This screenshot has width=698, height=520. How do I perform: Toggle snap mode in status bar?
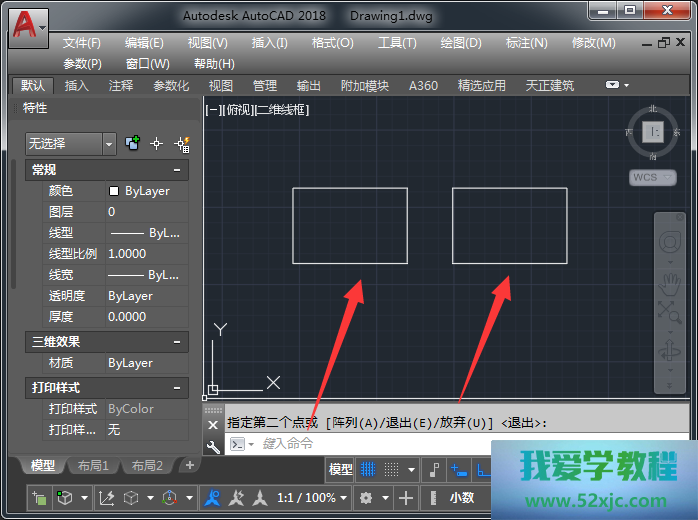click(x=393, y=469)
